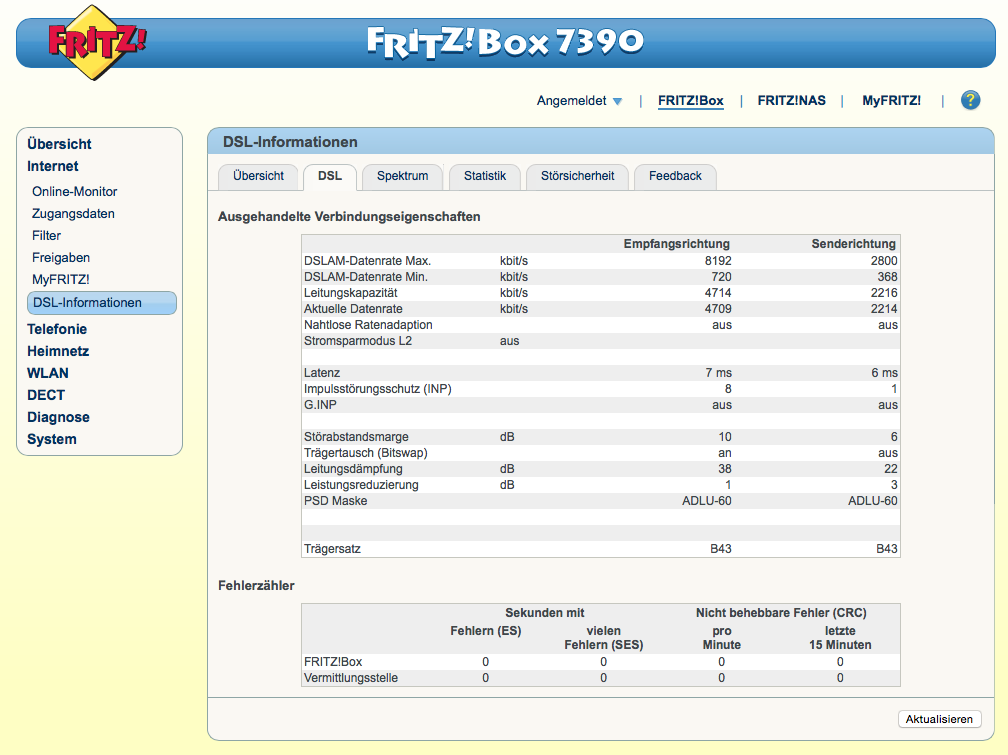Open MyFRITZ! in the sidebar submenu

60,279
